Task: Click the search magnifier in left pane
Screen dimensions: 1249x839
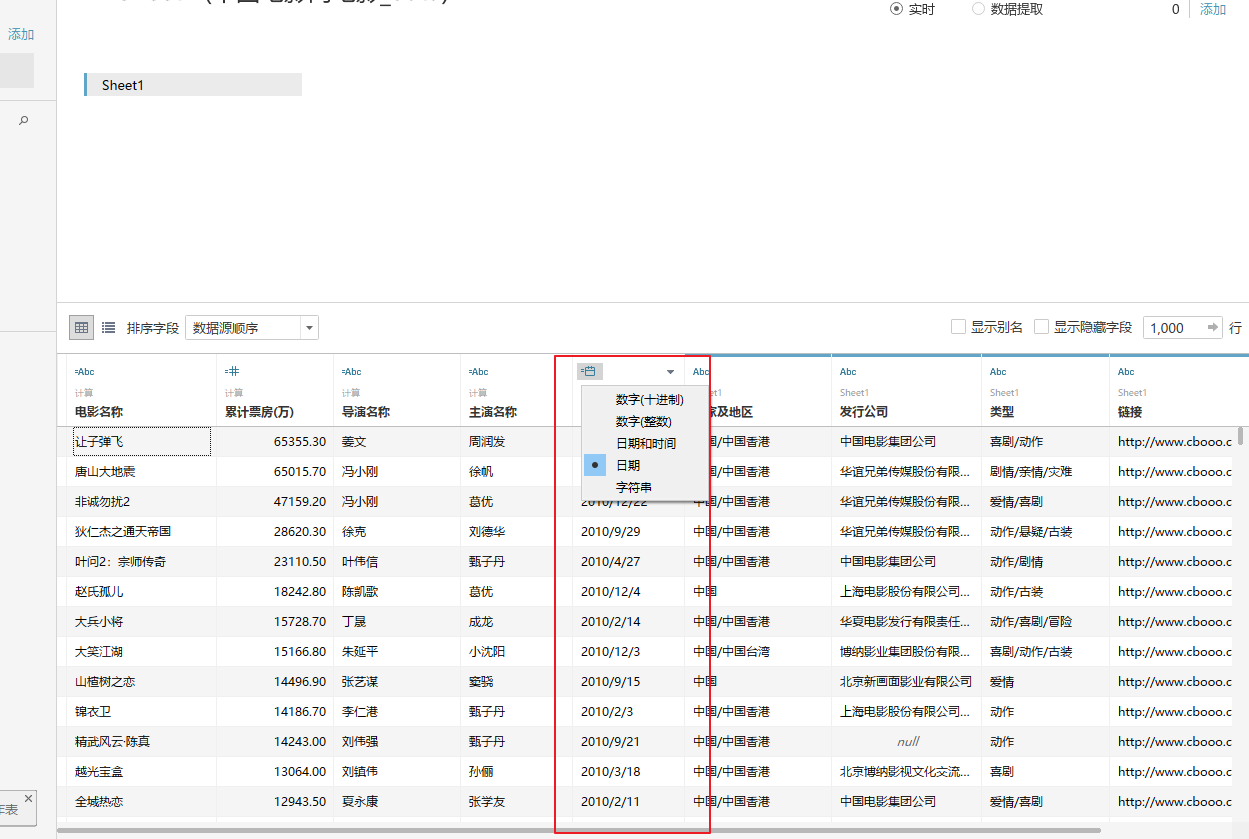Action: coord(24,120)
